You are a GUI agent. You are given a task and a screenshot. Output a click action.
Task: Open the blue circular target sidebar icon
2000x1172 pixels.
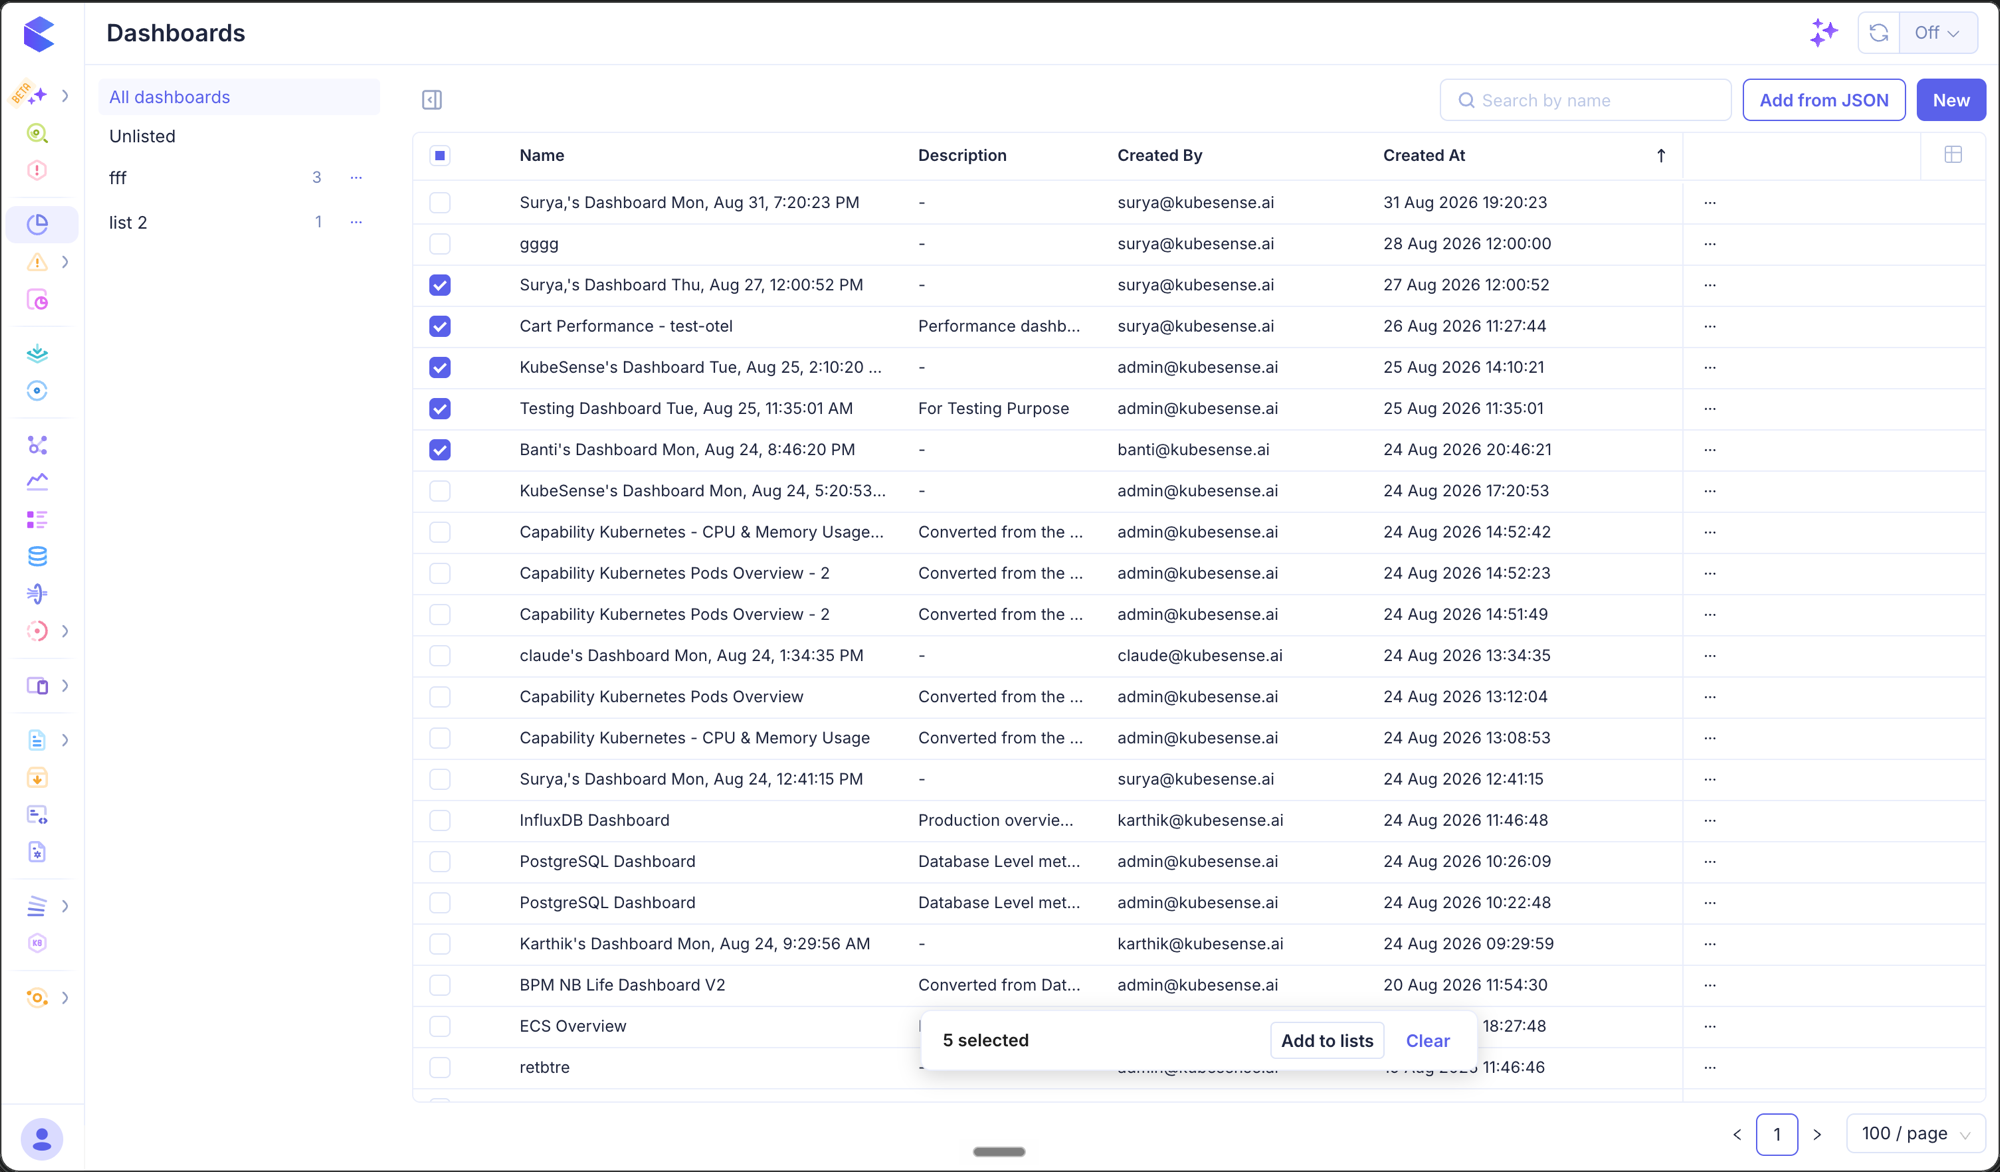click(37, 391)
